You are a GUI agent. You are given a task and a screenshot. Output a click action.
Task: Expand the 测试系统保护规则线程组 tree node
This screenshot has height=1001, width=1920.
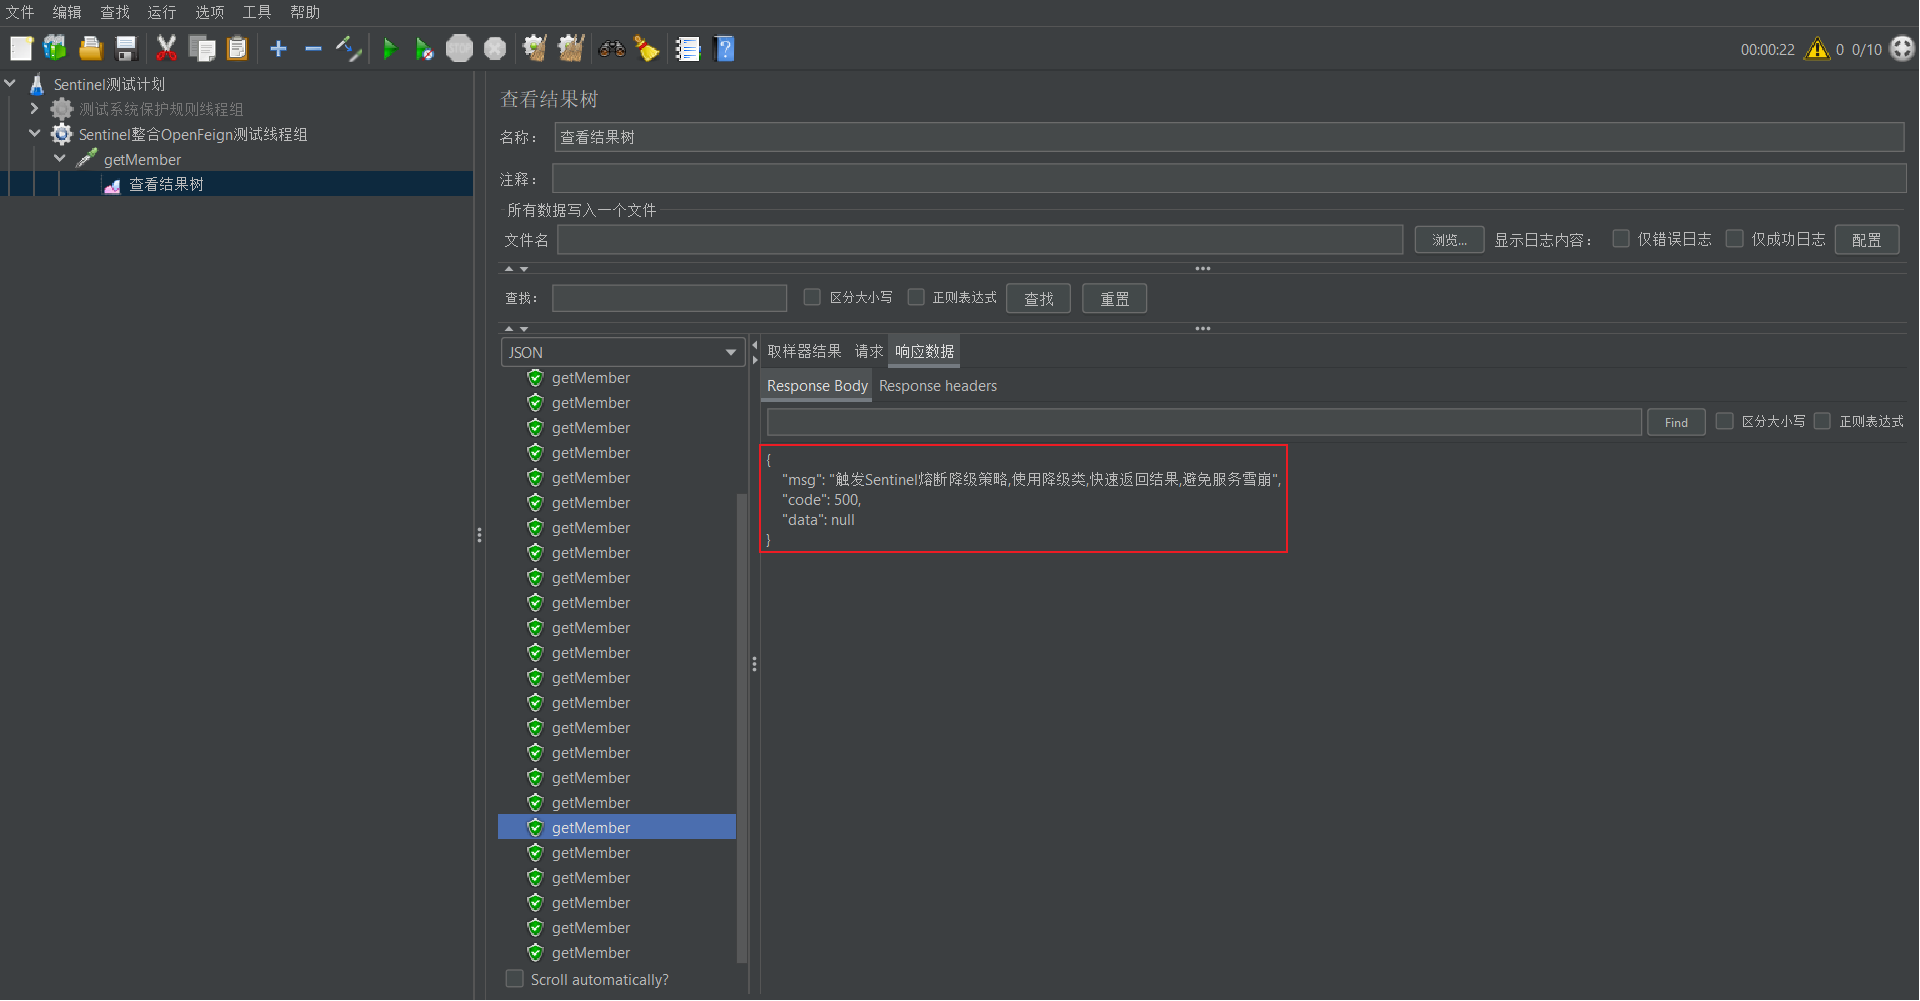[34, 109]
